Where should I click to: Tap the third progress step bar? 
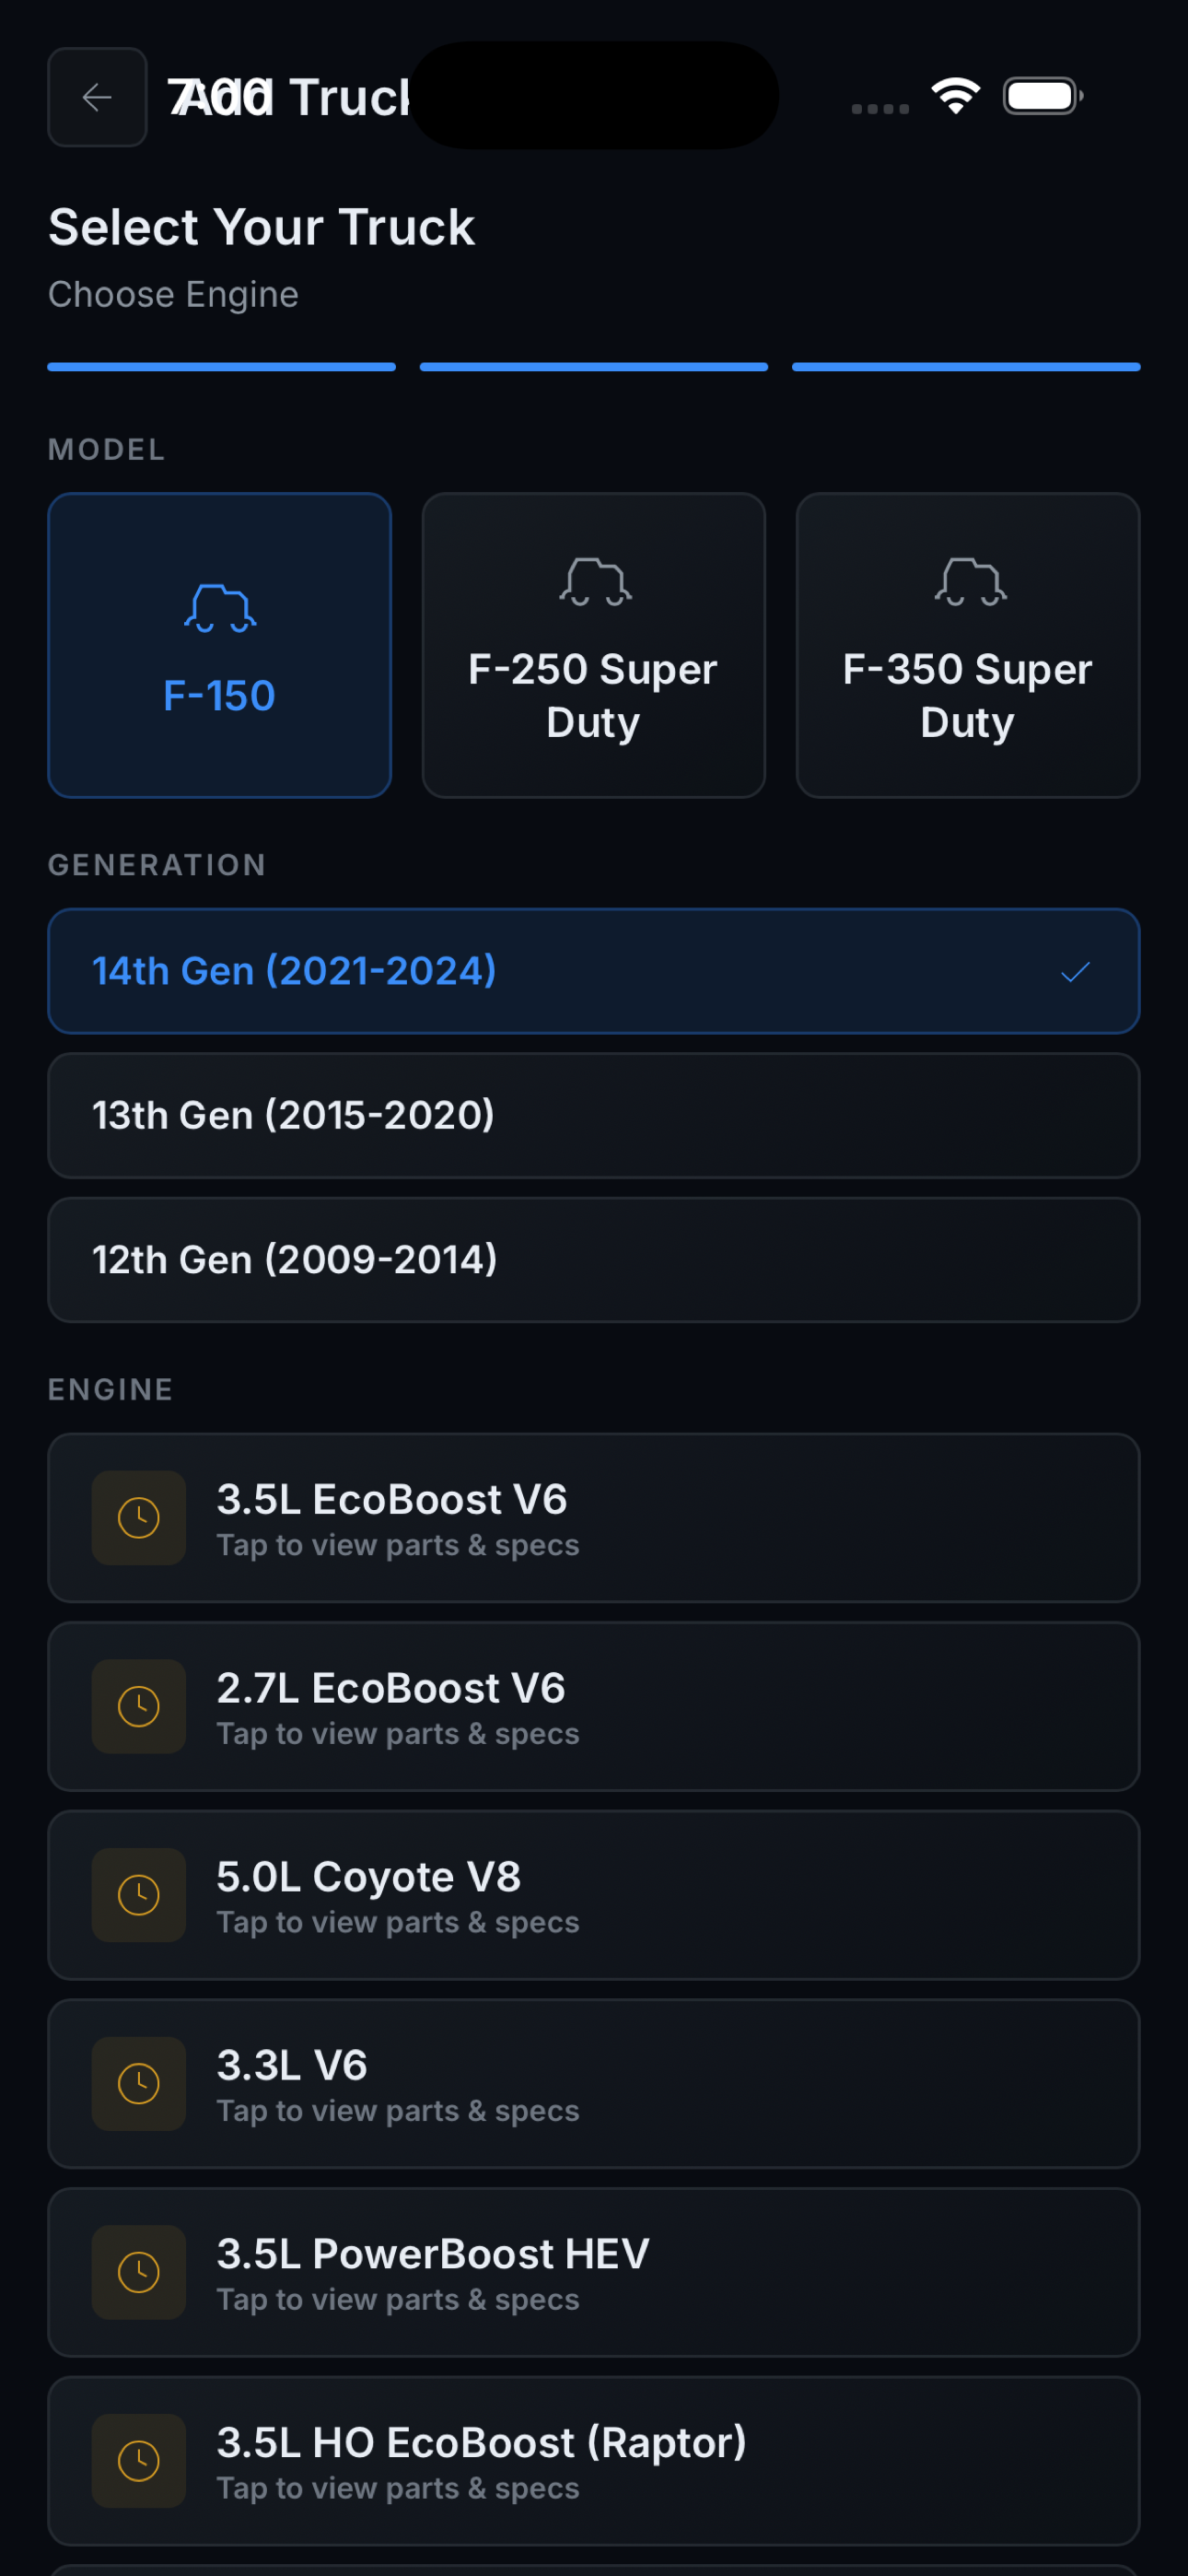(966, 367)
